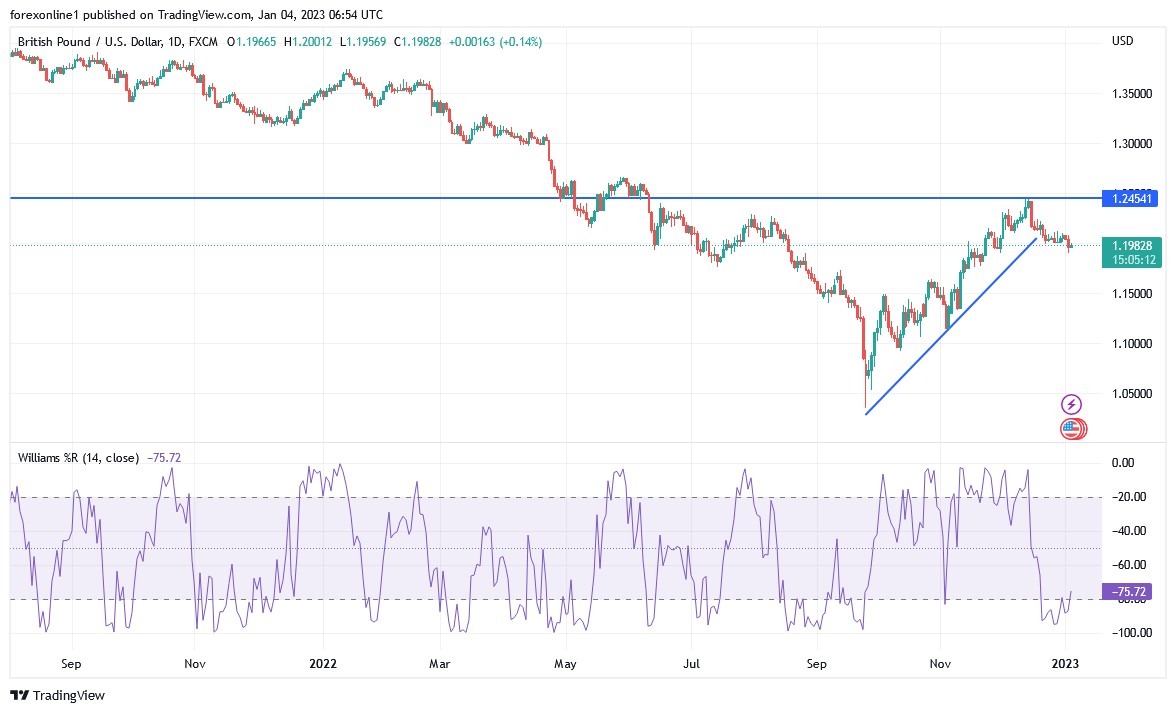Select the 2022 label on the time axis
This screenshot has height=713, width=1176.
pyautogui.click(x=322, y=663)
